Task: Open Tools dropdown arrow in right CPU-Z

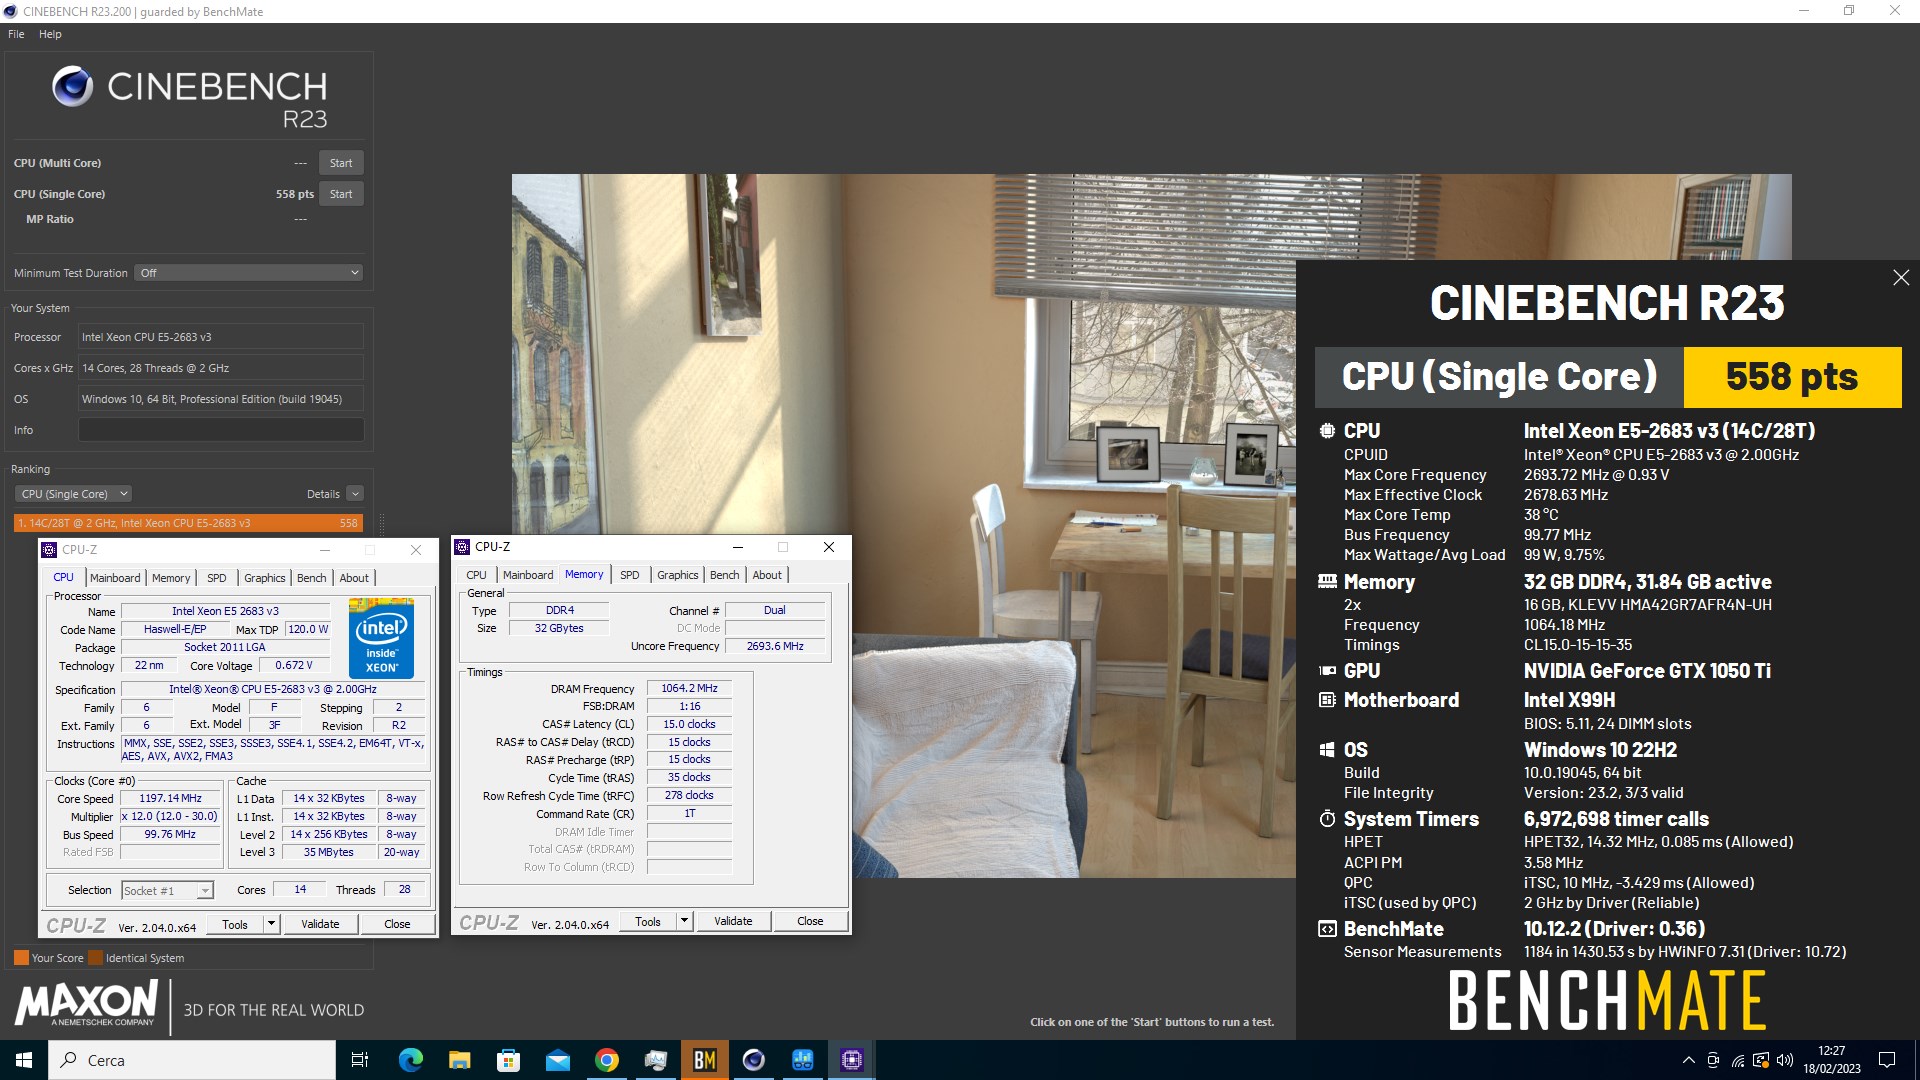Action: tap(684, 921)
